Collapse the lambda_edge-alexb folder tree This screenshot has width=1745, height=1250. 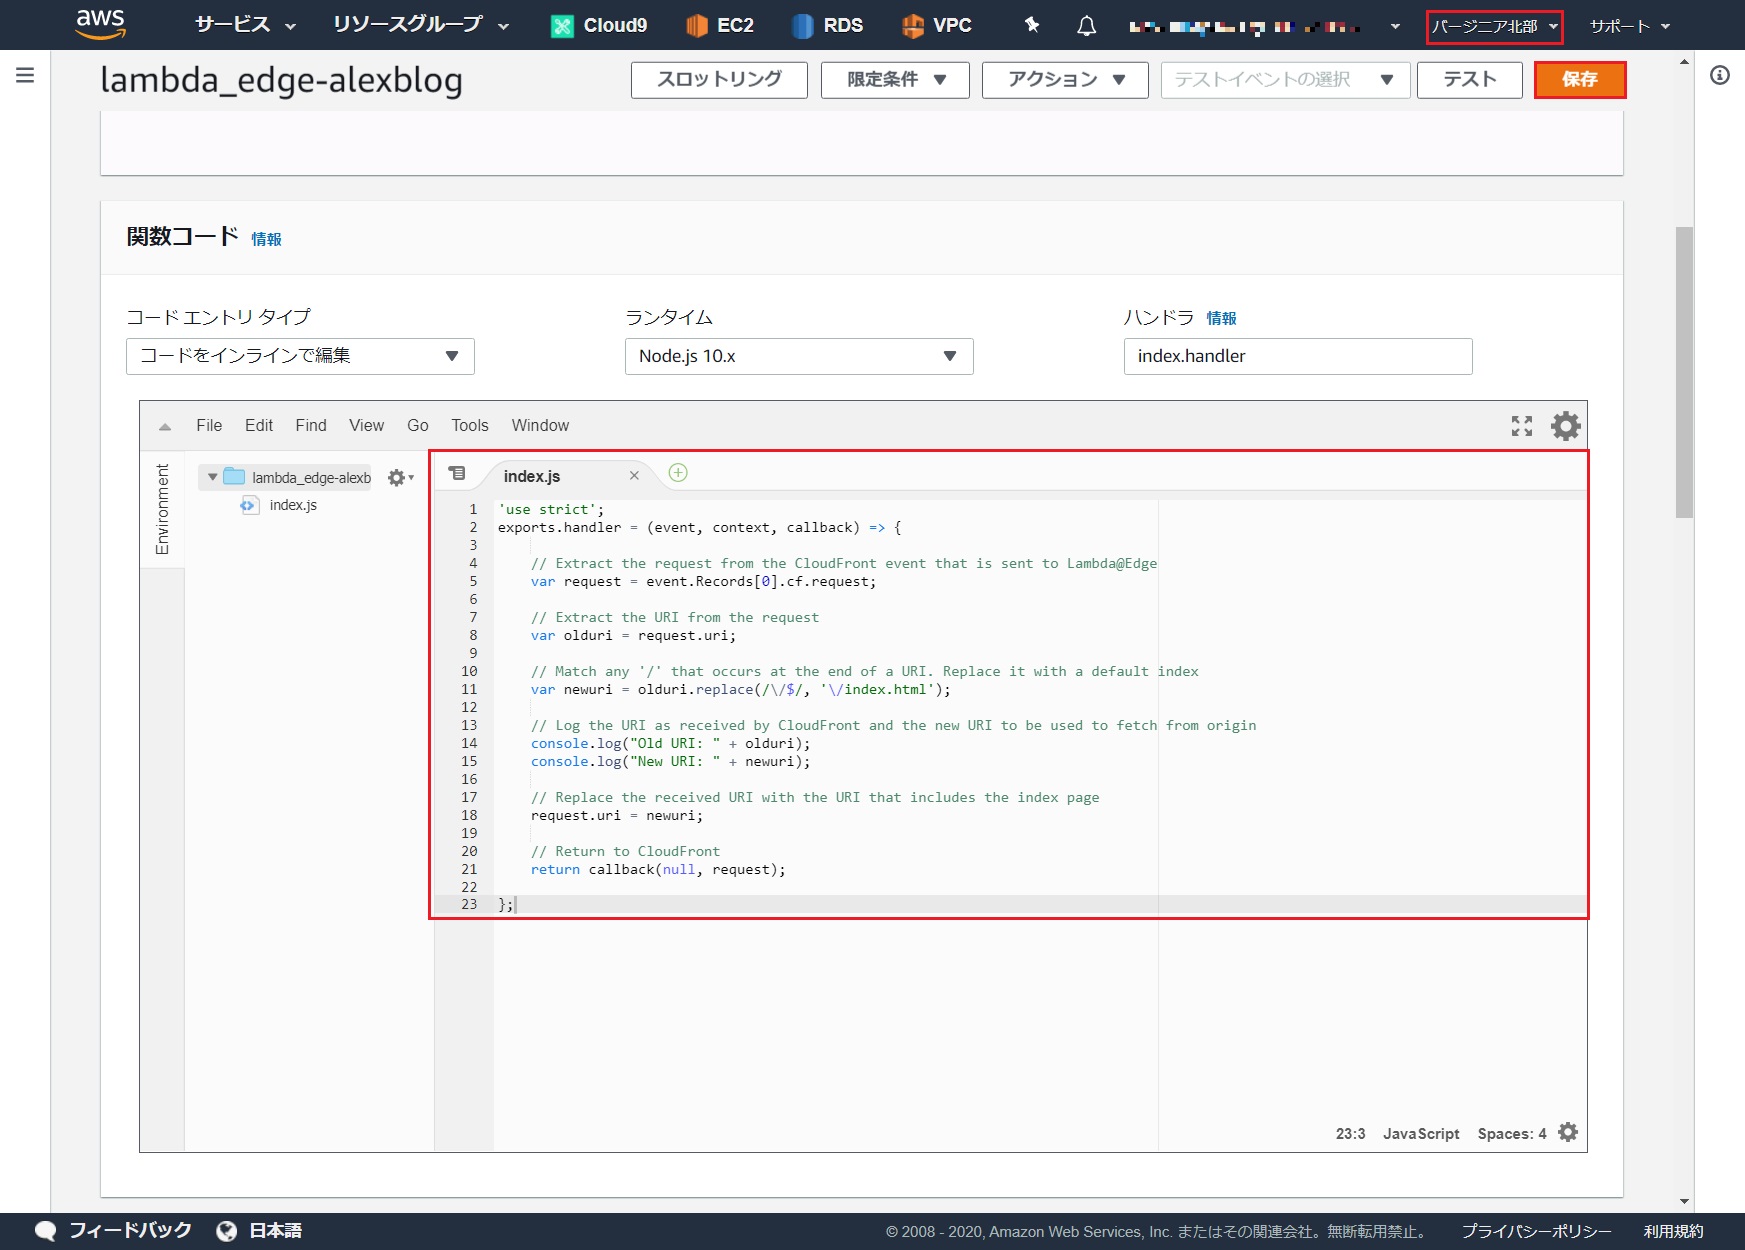[212, 478]
